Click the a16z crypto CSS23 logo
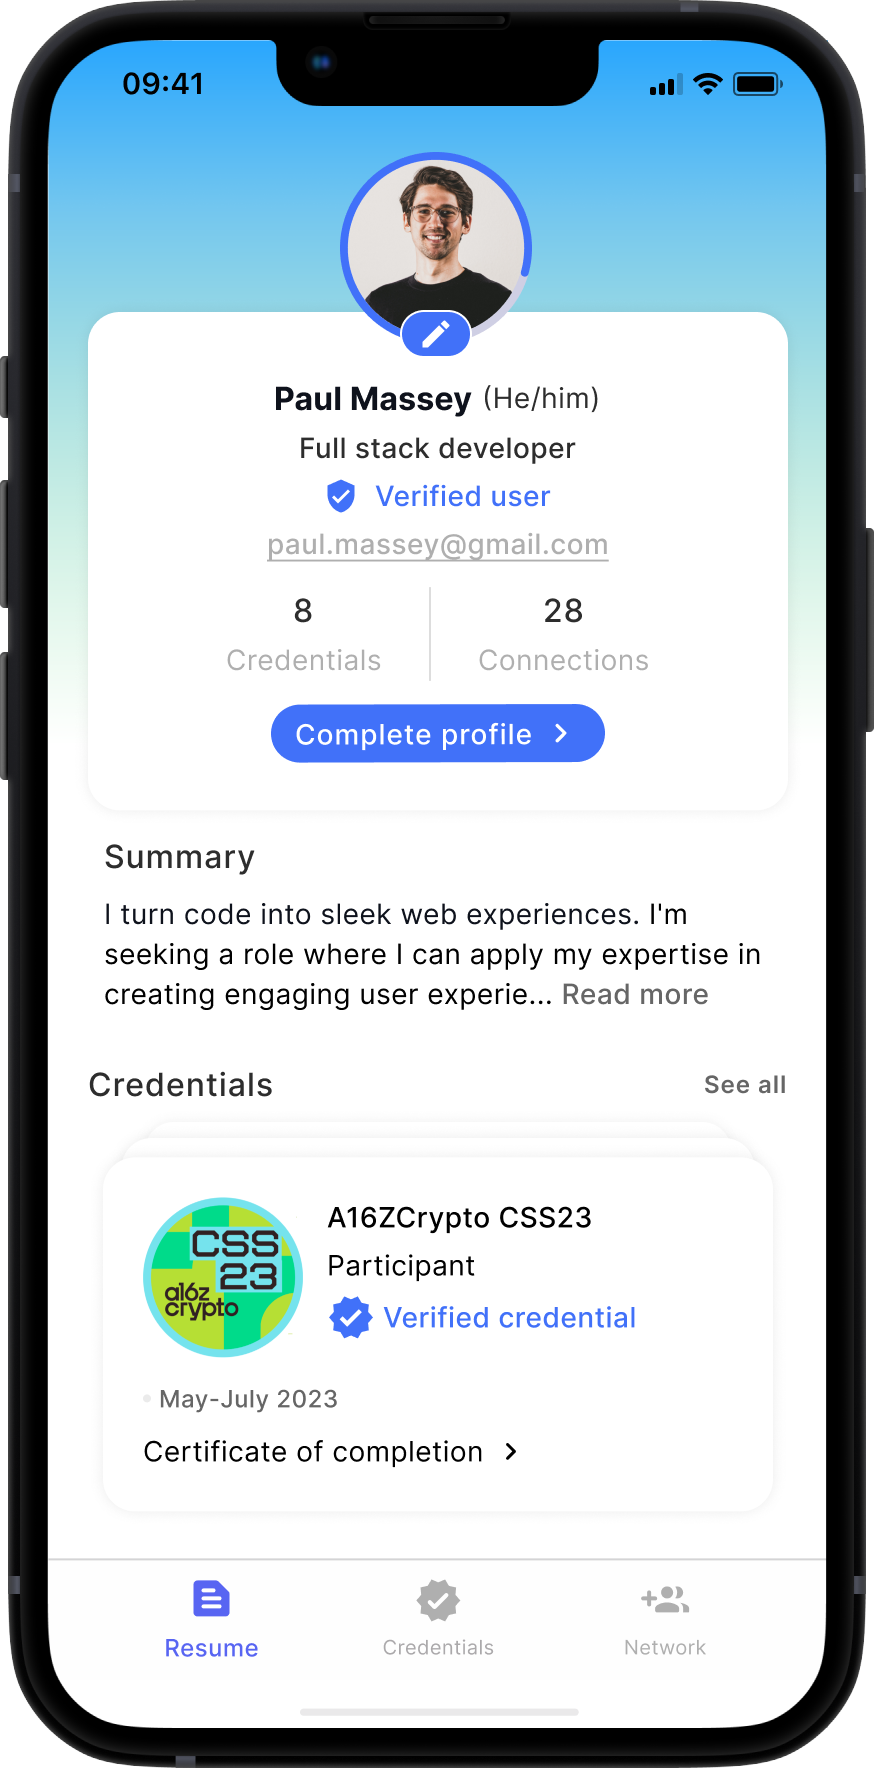Viewport: 874px width, 1768px height. 223,1277
